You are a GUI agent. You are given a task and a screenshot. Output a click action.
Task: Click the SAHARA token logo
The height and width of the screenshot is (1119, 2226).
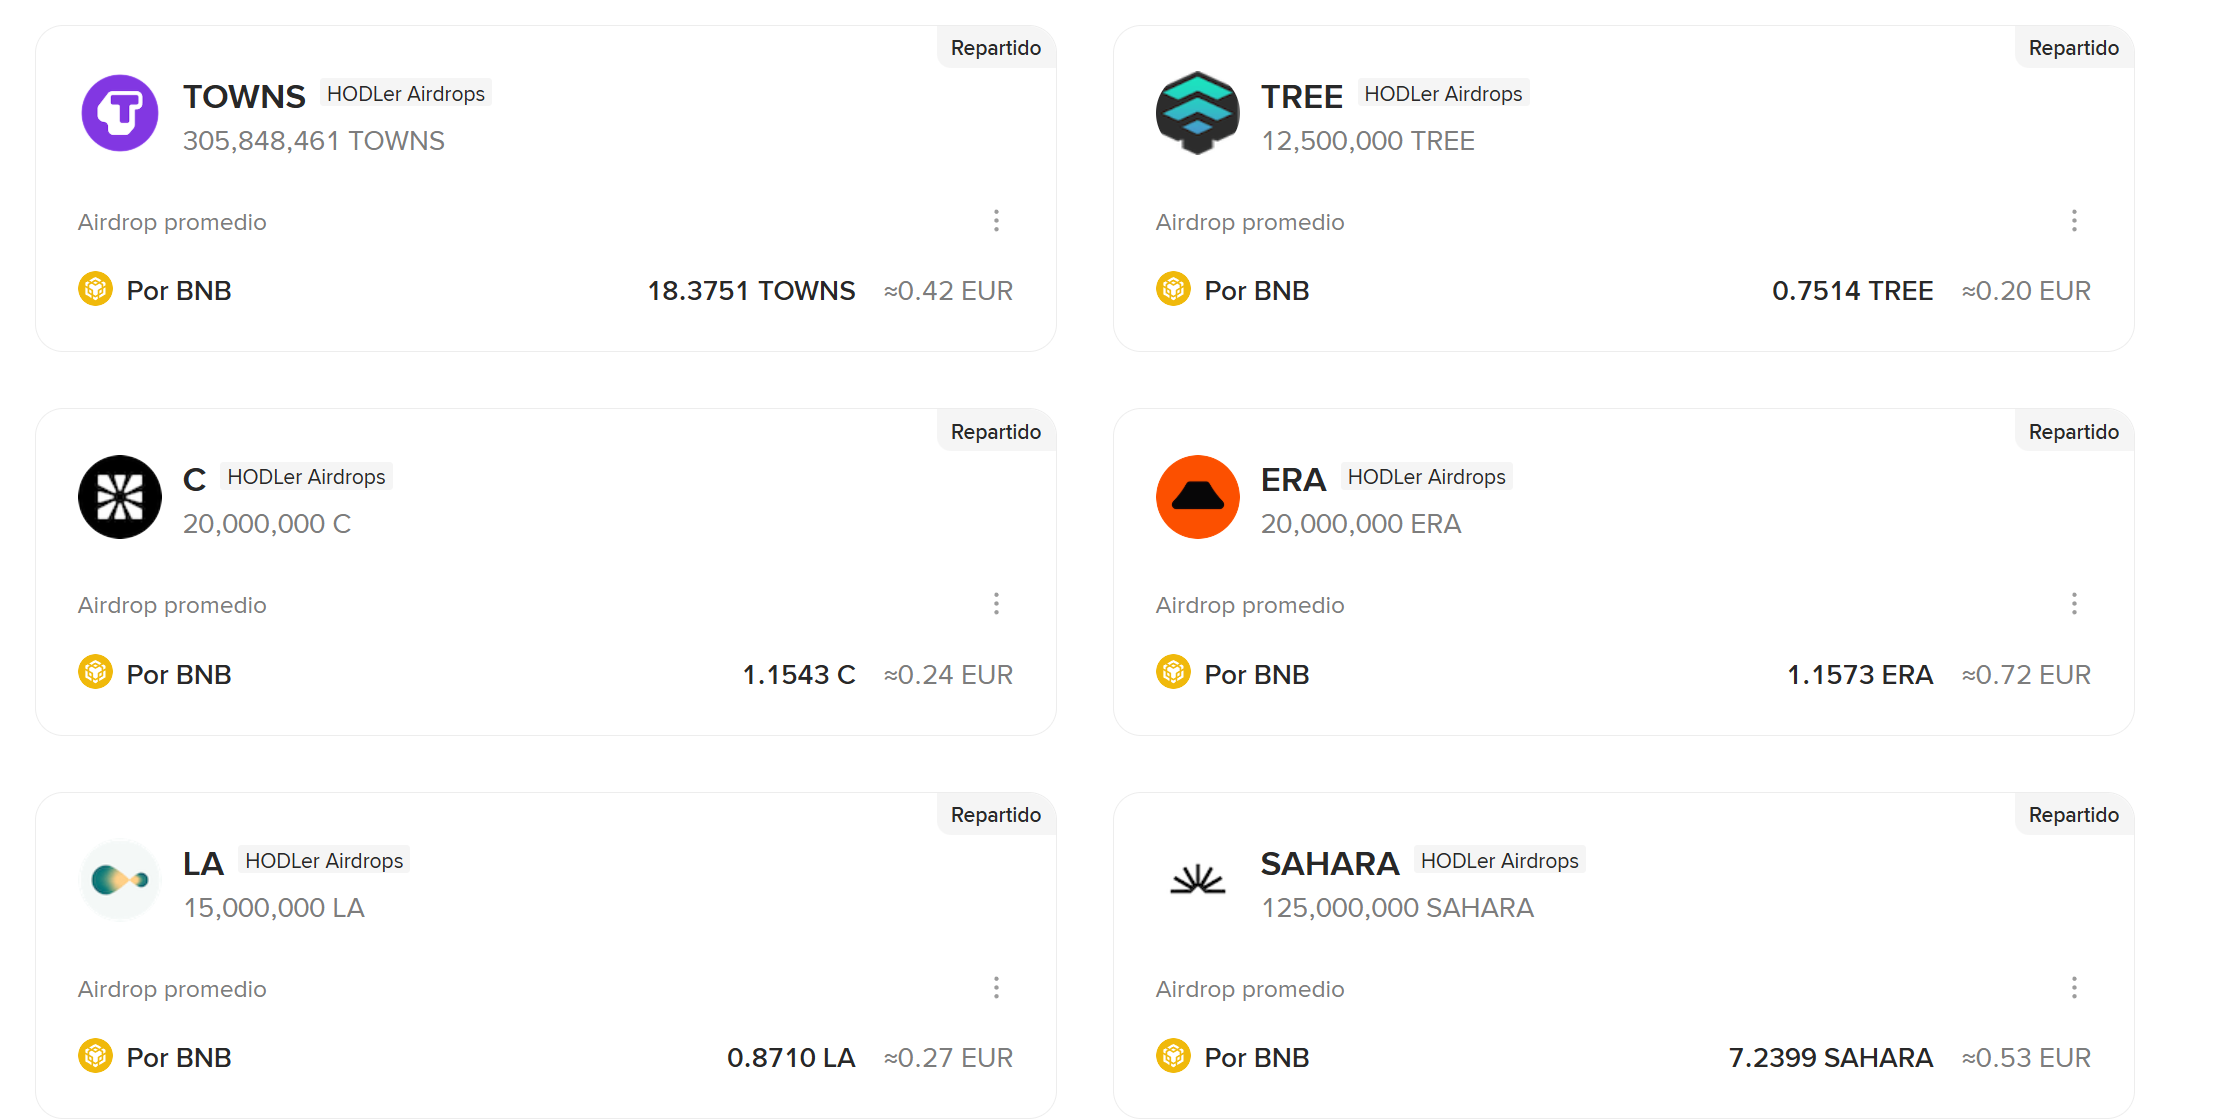click(x=1197, y=880)
